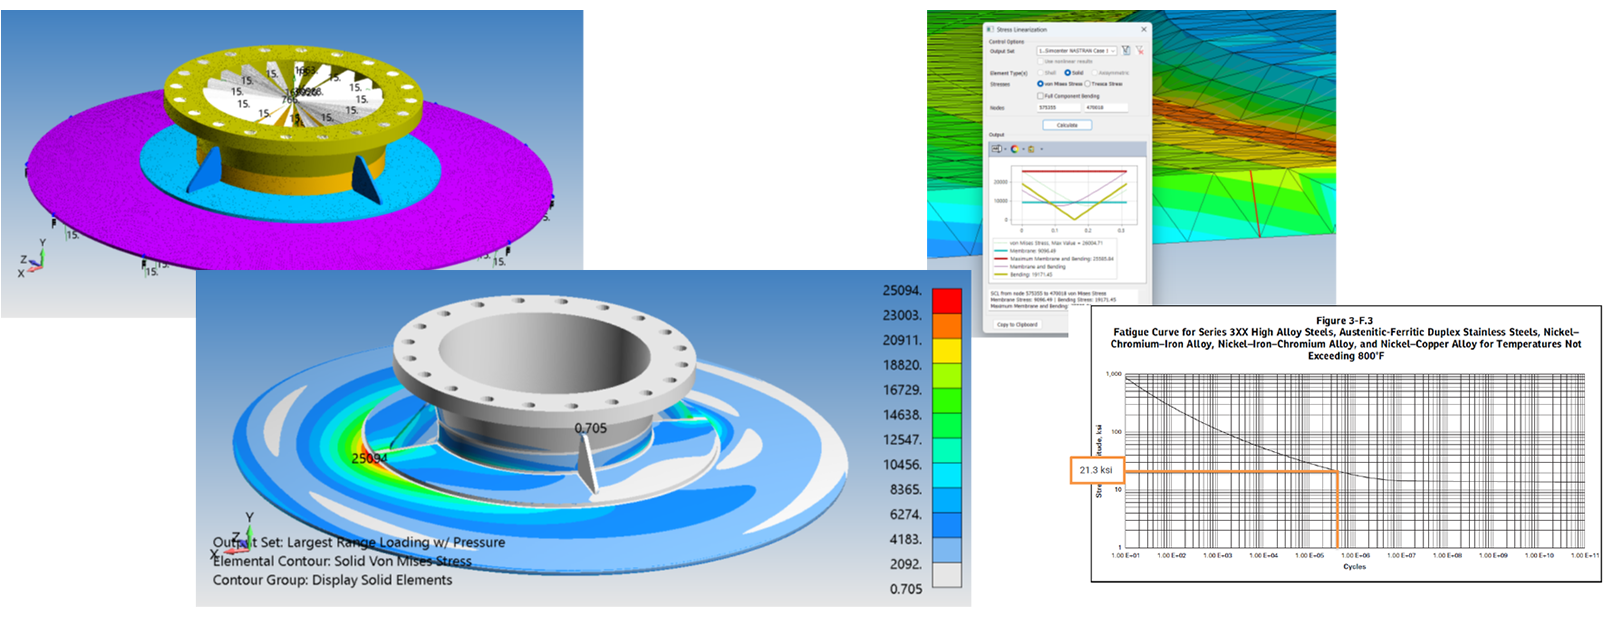Click the red swatch in the contour legend

point(946,301)
